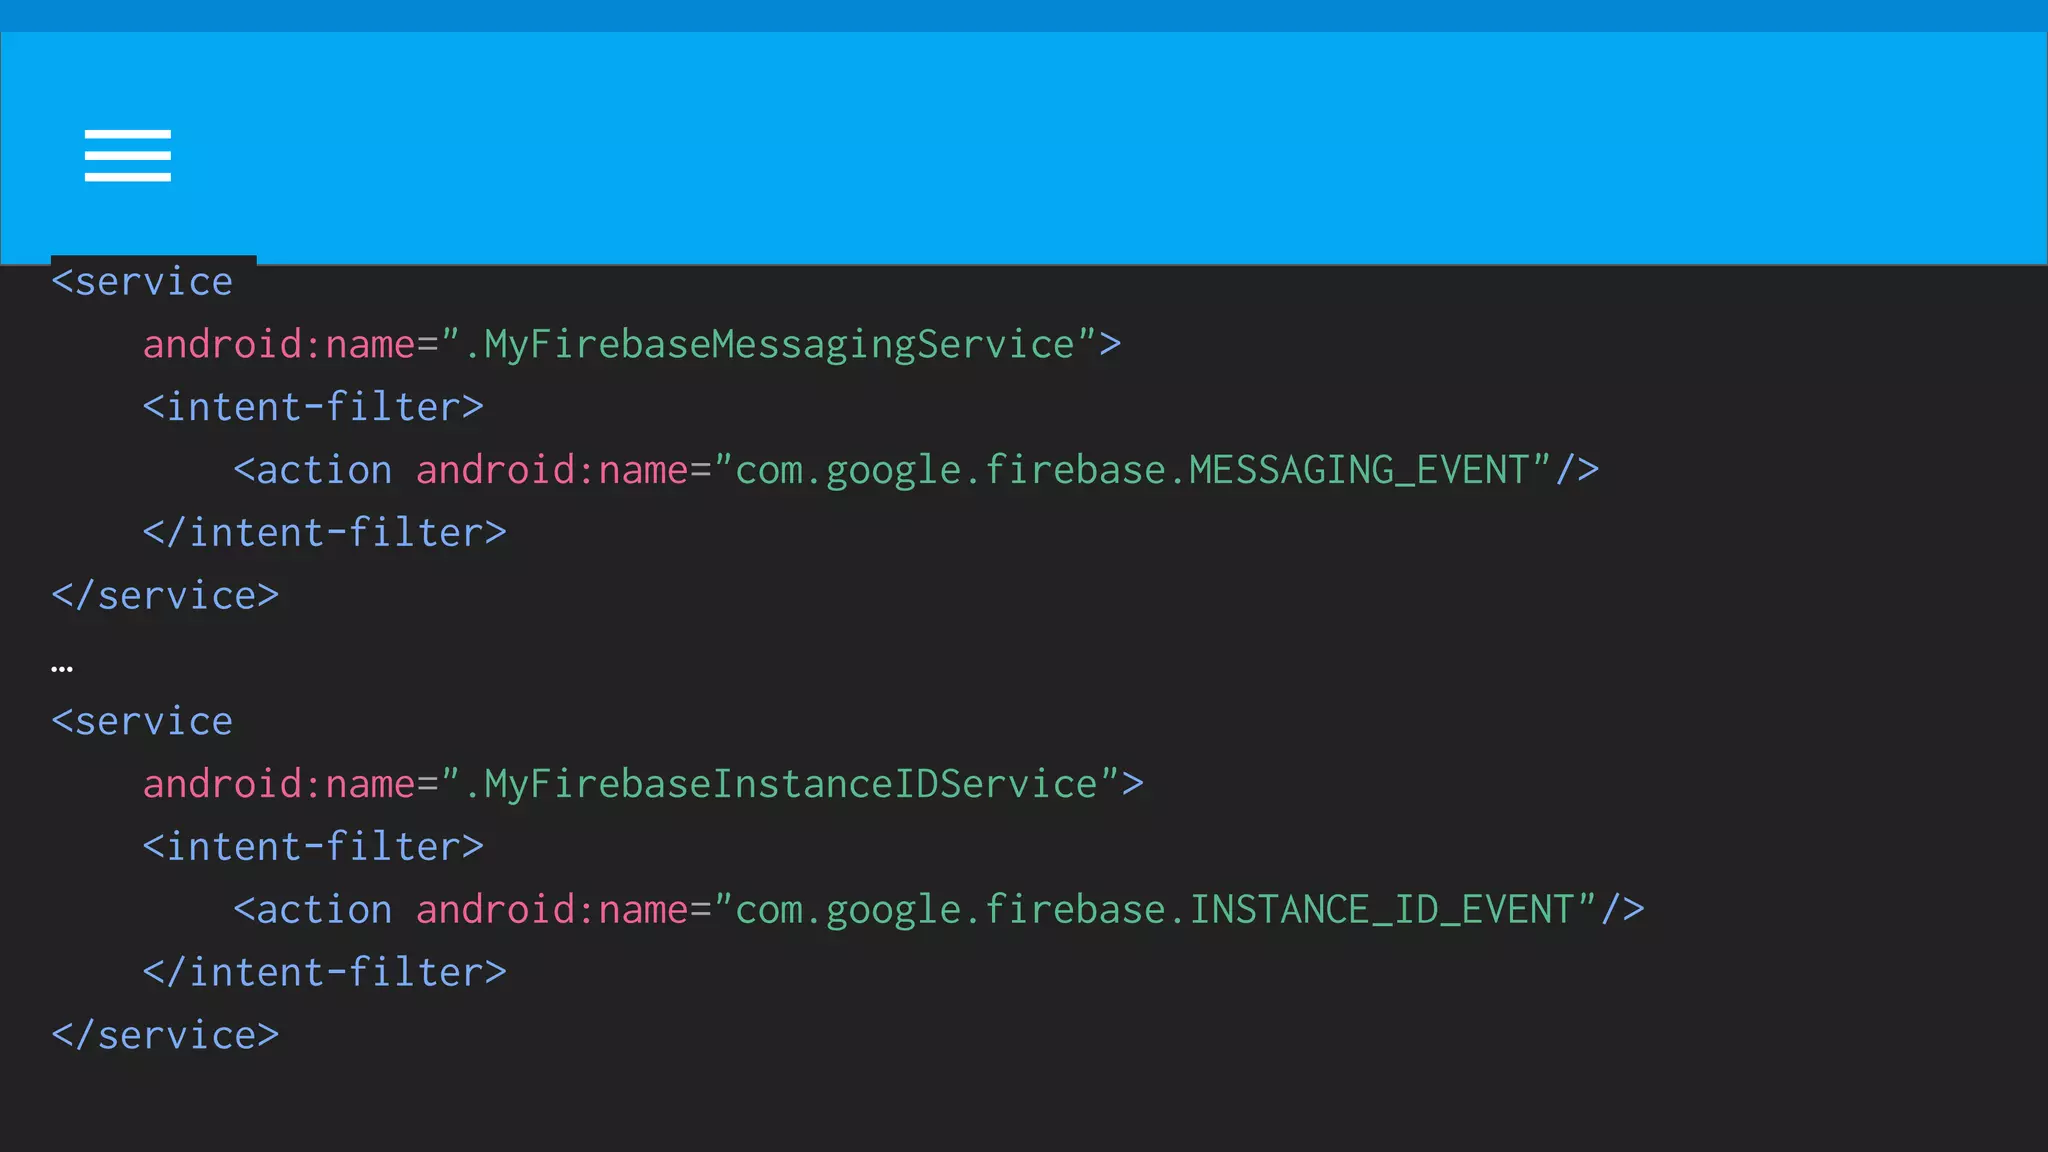The image size is (2048, 1152).
Task: Click the first "<intent-filter>" opening tag
Action: [313, 407]
